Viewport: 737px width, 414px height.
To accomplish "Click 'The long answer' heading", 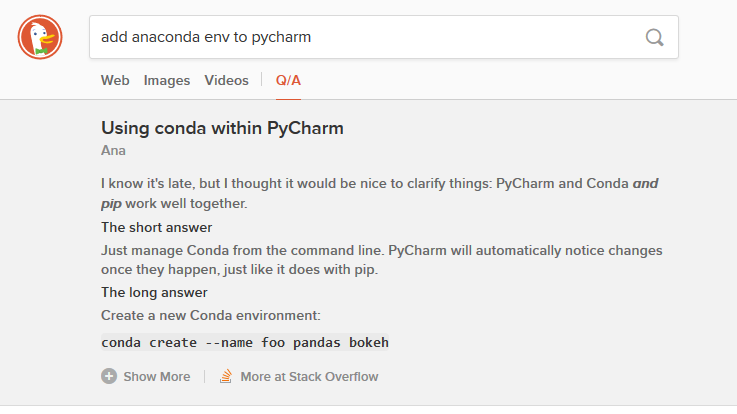I will 154,293.
